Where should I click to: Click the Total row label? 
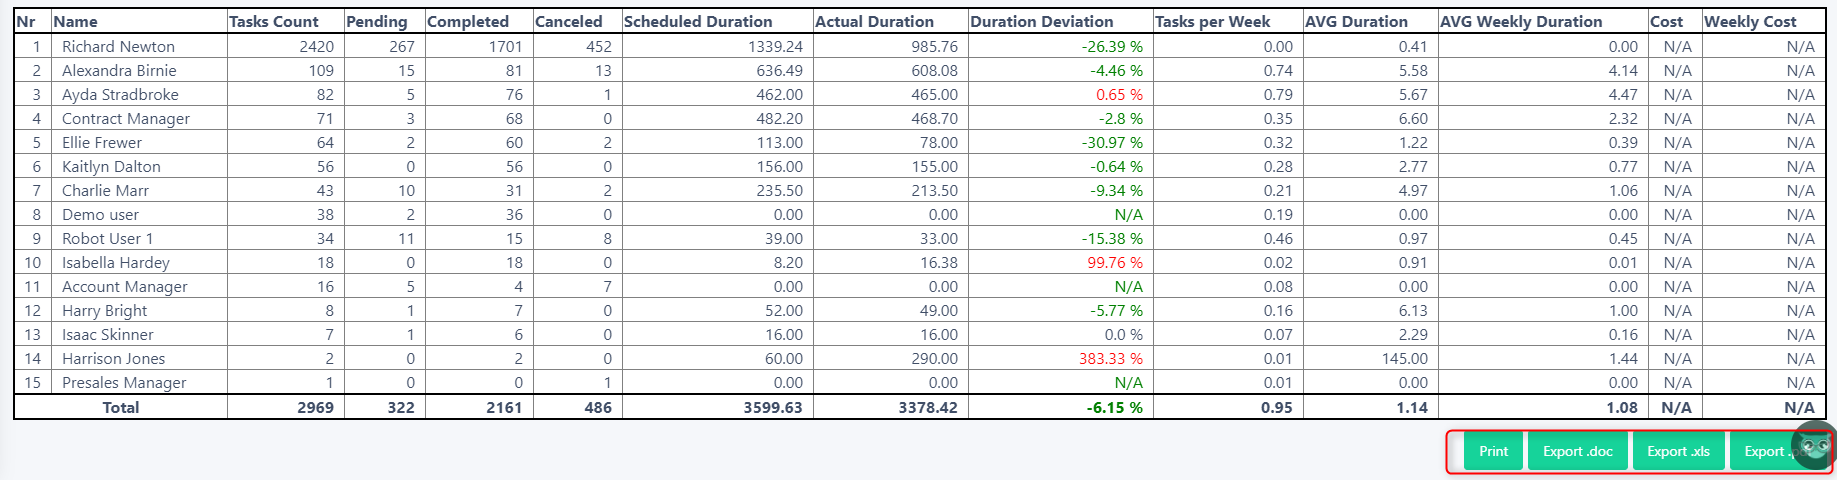coord(121,407)
